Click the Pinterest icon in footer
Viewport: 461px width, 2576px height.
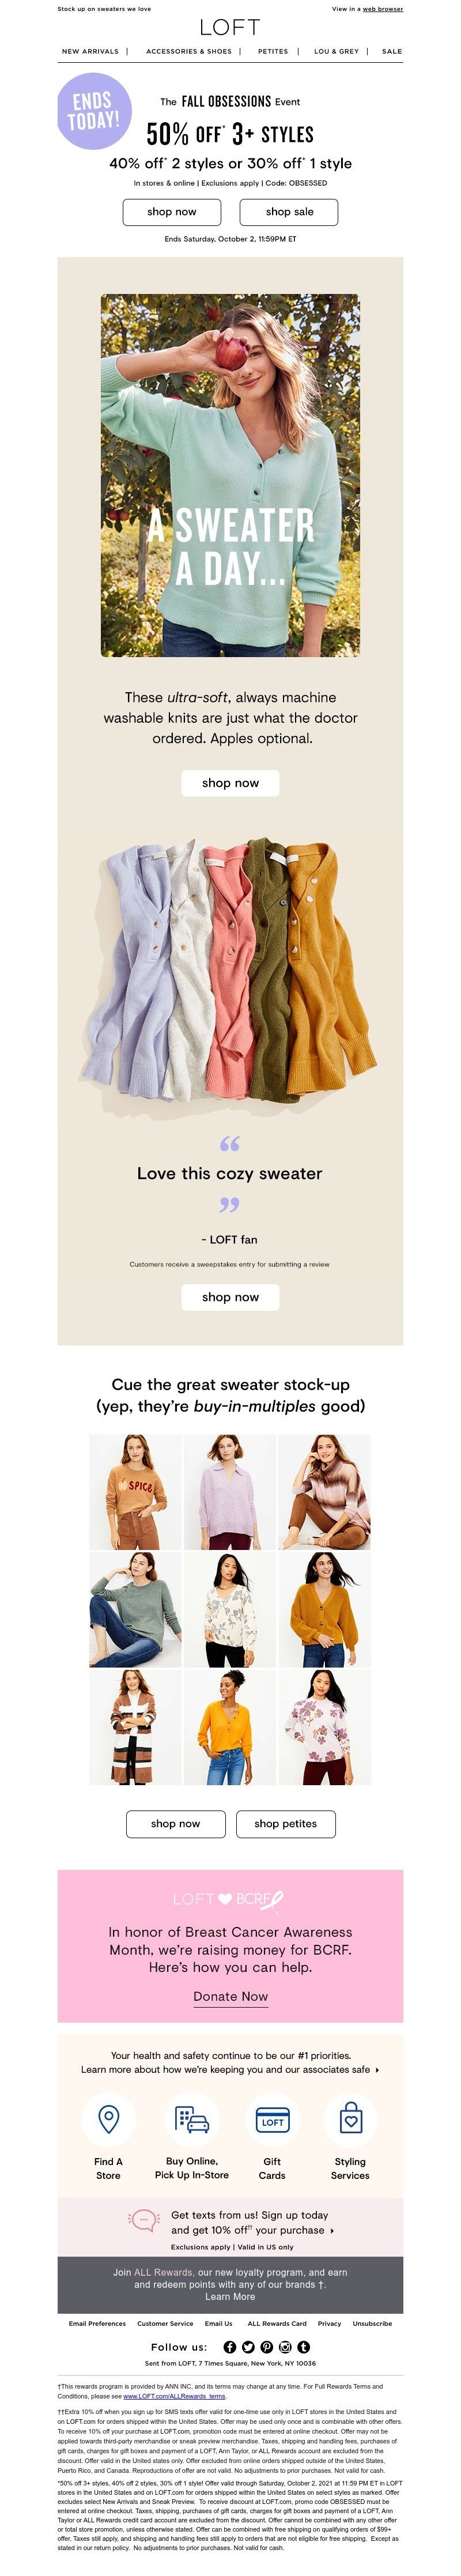click(267, 2346)
